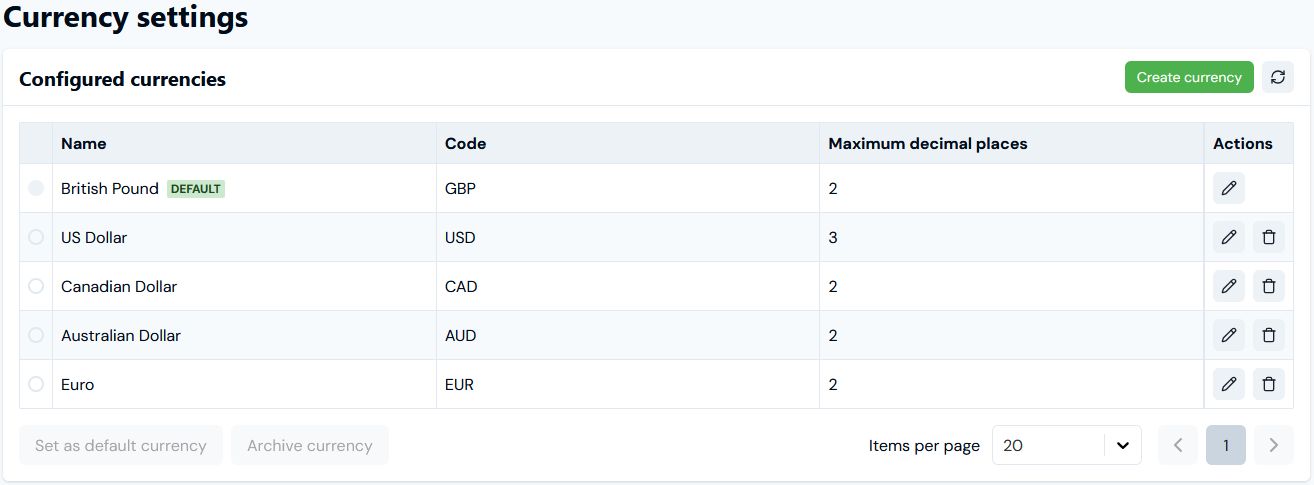The width and height of the screenshot is (1314, 485).
Task: Edit the US Dollar currency
Action: 1229,237
